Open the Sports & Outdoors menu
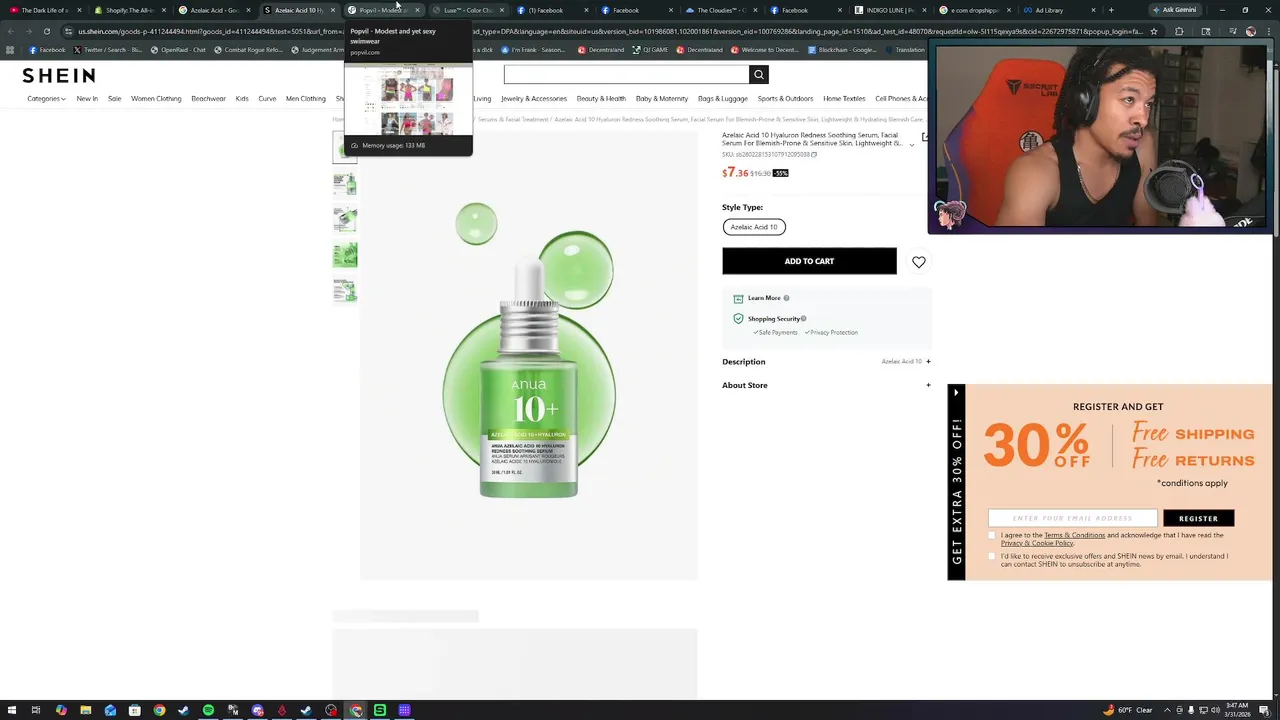 (786, 99)
